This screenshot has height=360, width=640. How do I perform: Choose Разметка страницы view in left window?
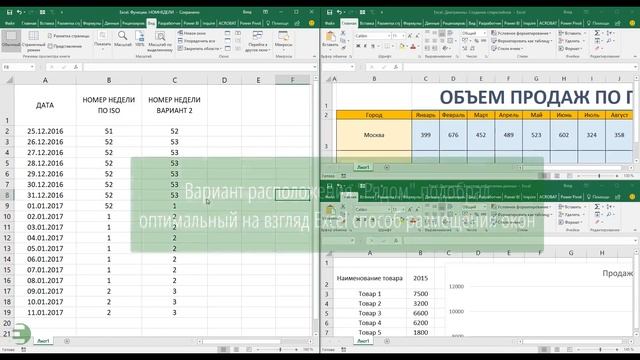[x=68, y=36]
